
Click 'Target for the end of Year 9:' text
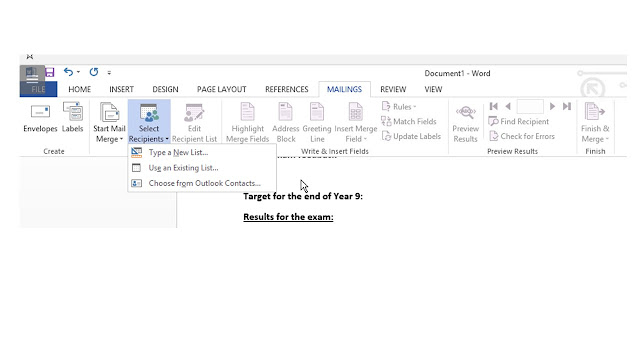pyautogui.click(x=303, y=196)
